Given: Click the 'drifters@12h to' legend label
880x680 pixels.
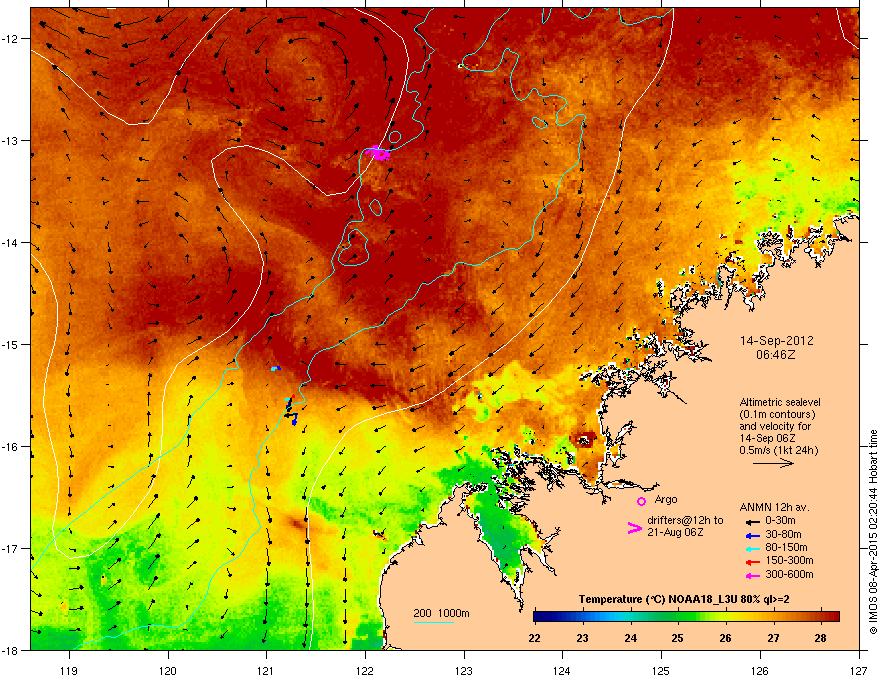Looking at the screenshot, I should click(x=685, y=520).
